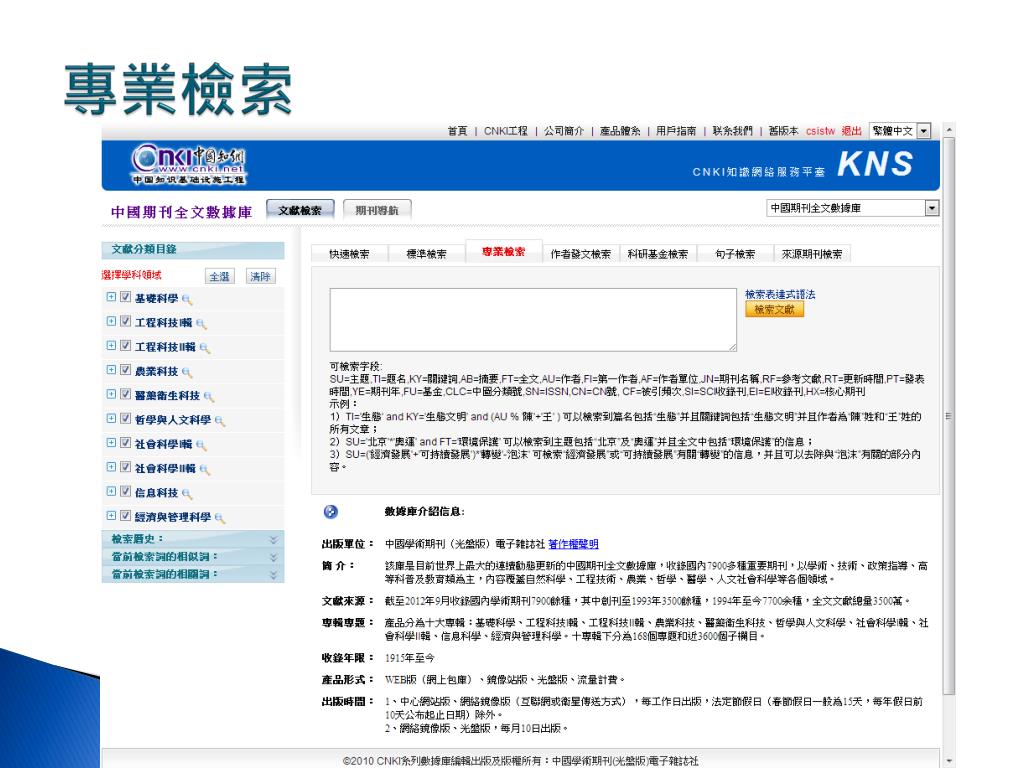Click the scrollbar up arrow
Screen dimensions: 1024x768
point(949,130)
